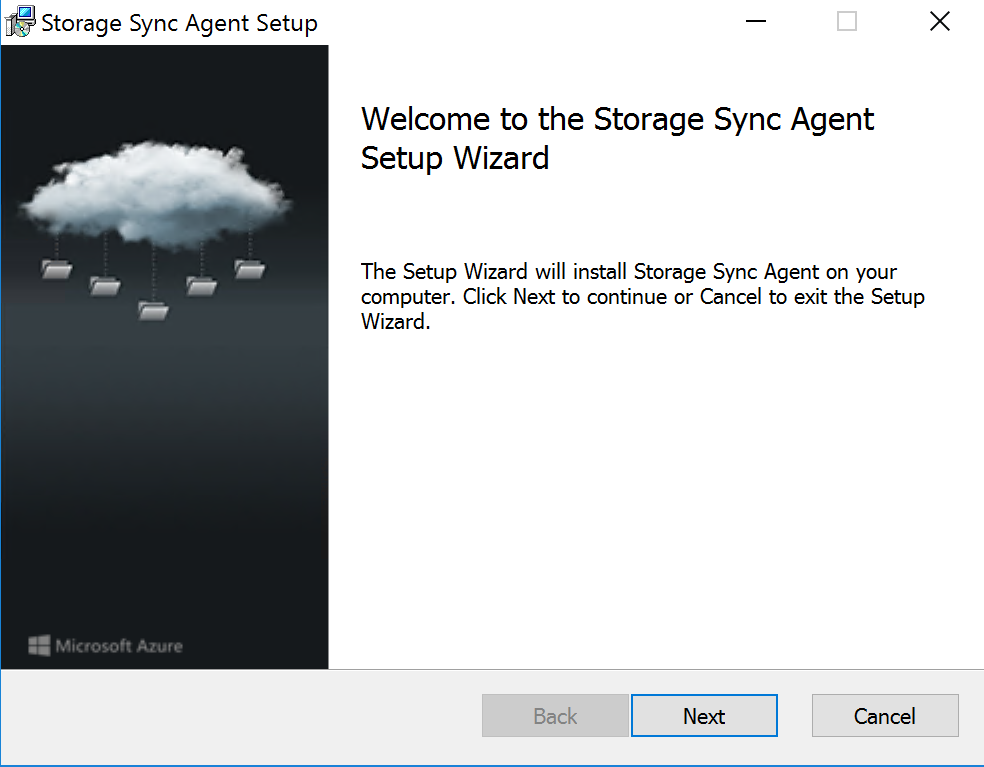Image resolution: width=984 pixels, height=767 pixels.
Task: Click the Windows logo beside Microsoft Azure
Action: click(x=39, y=645)
